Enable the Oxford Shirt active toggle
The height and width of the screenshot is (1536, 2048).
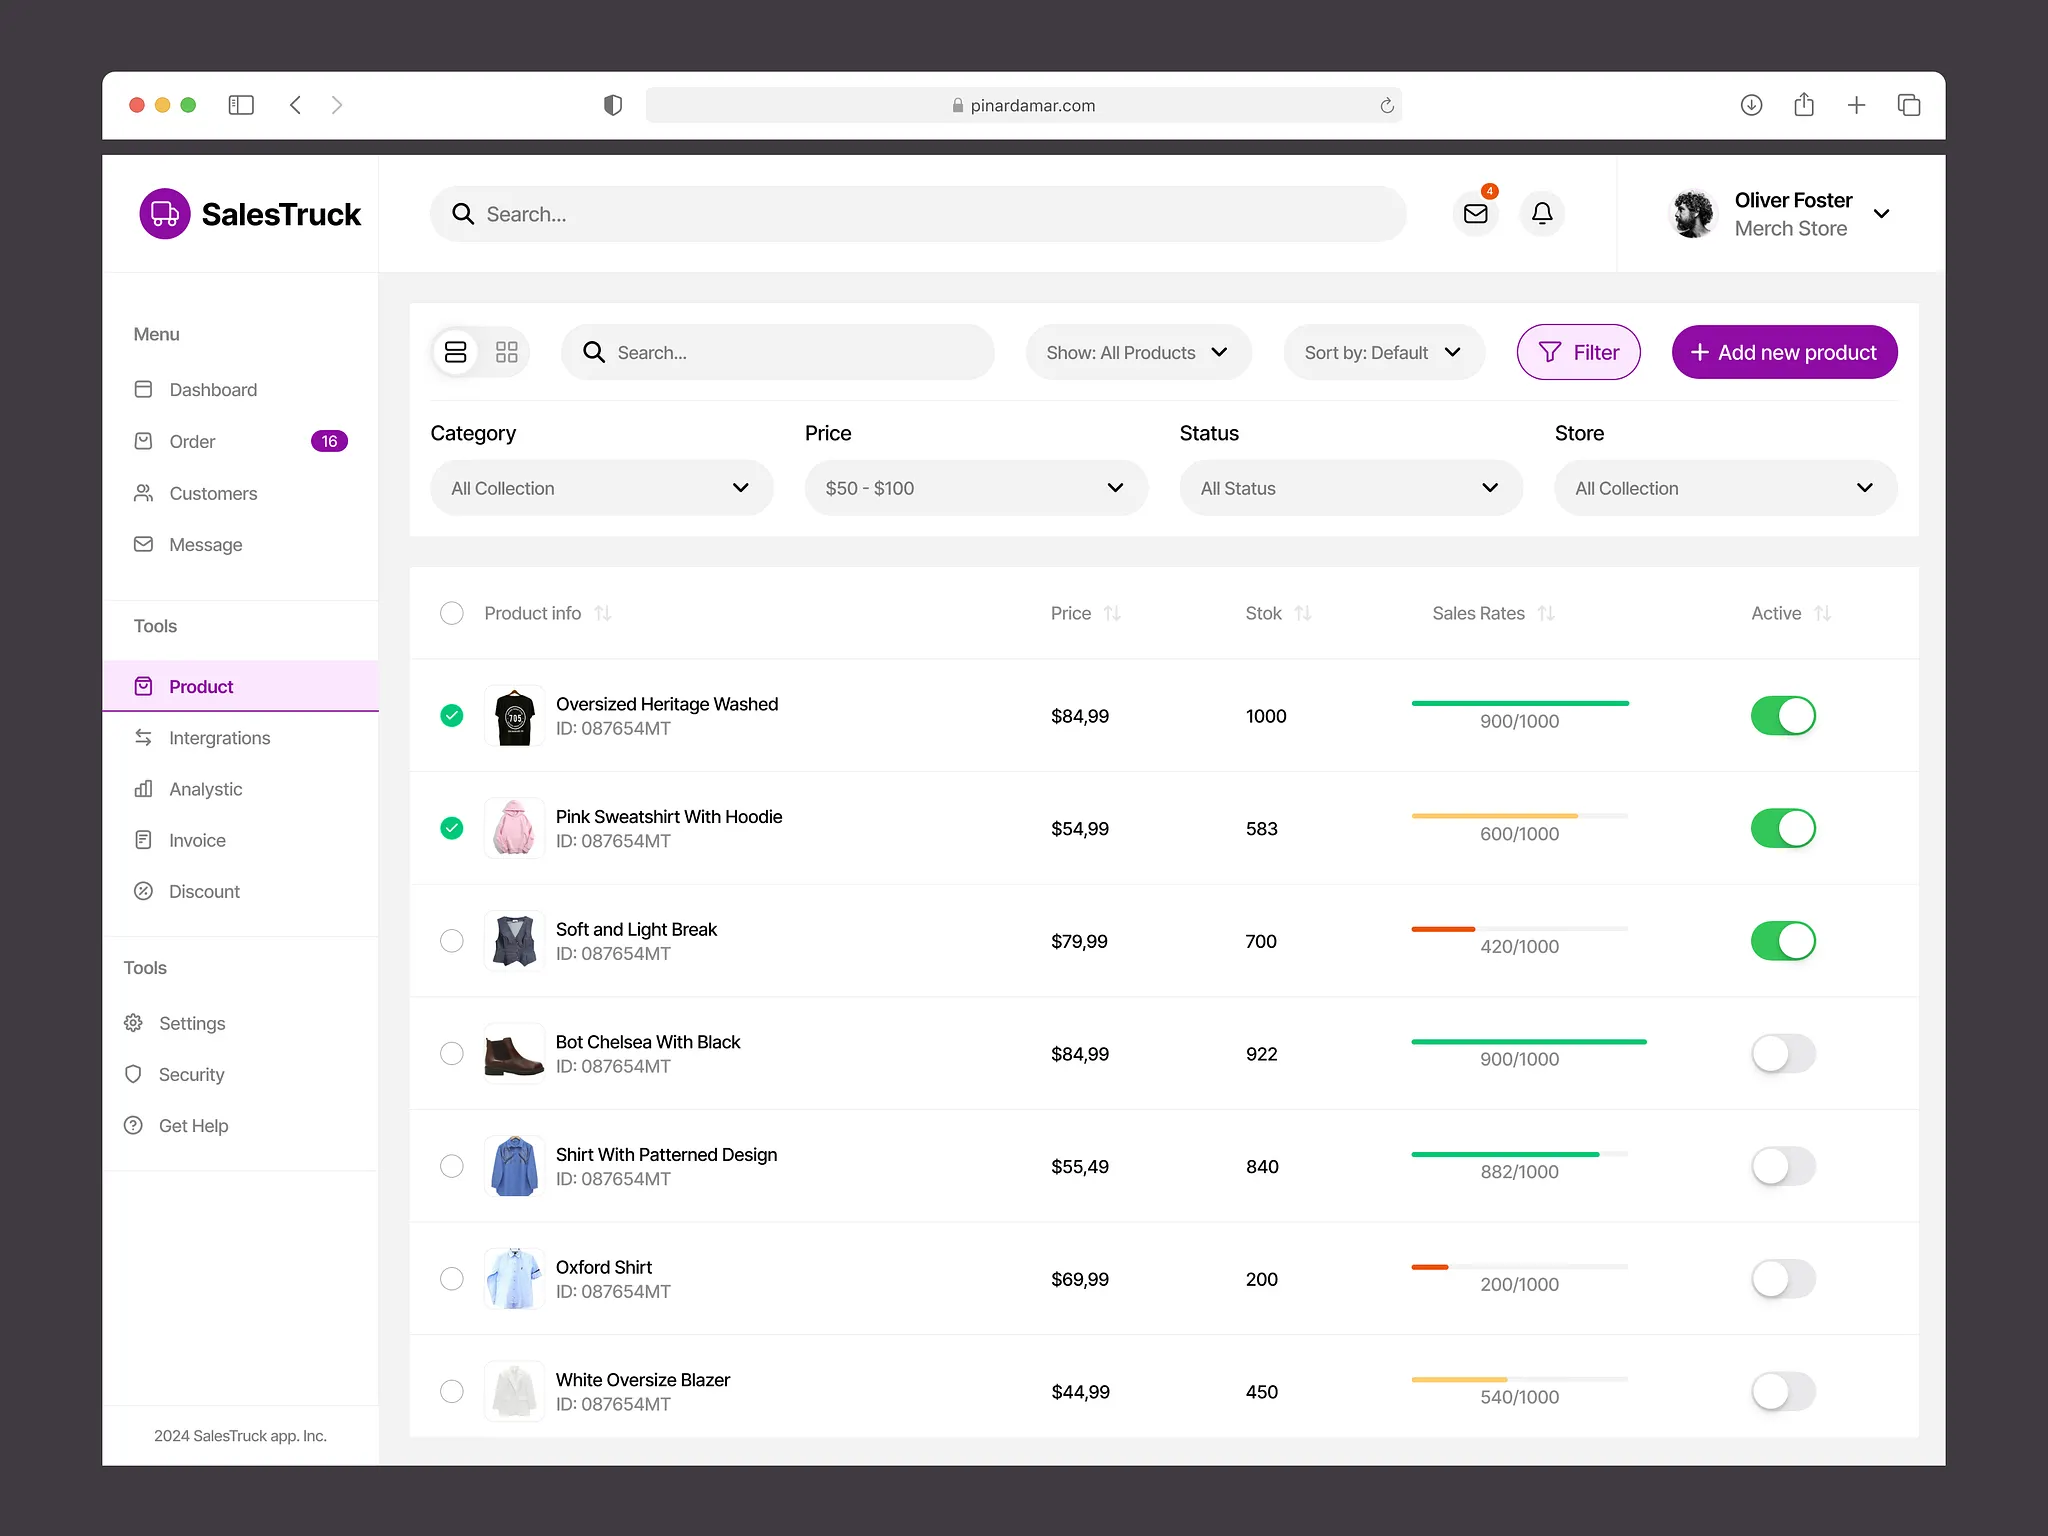coord(1783,1279)
